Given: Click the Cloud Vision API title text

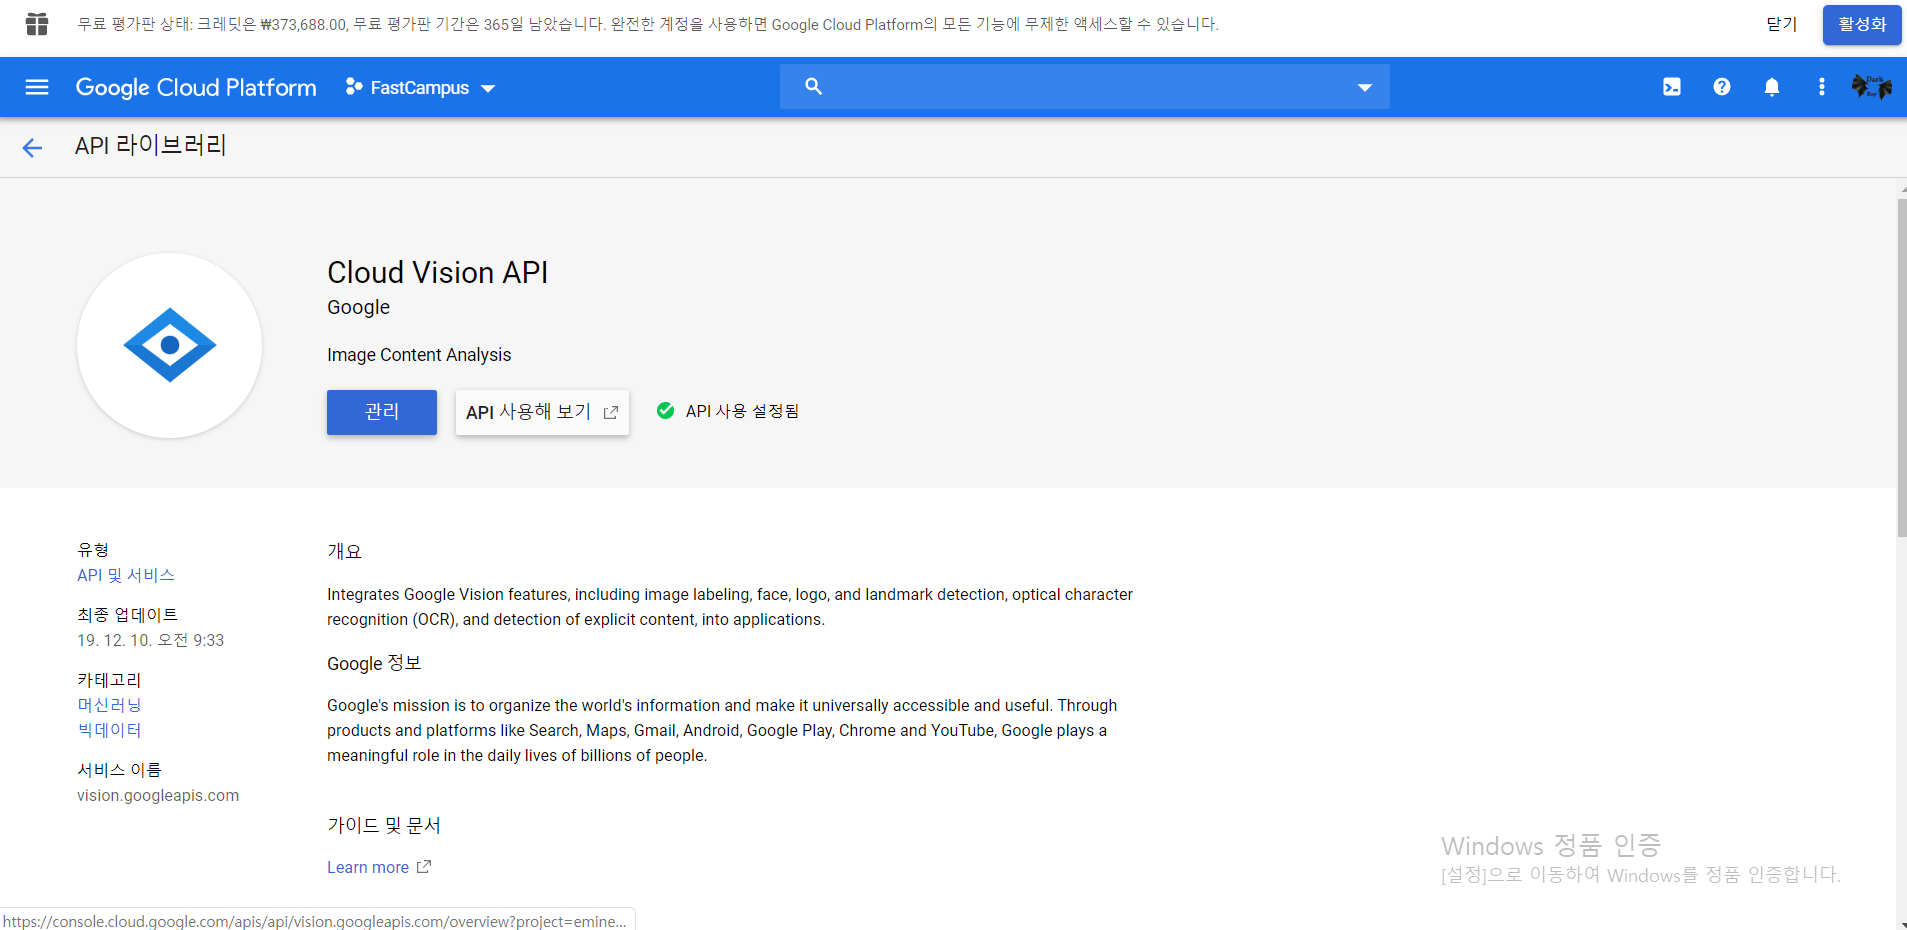Looking at the screenshot, I should [438, 273].
